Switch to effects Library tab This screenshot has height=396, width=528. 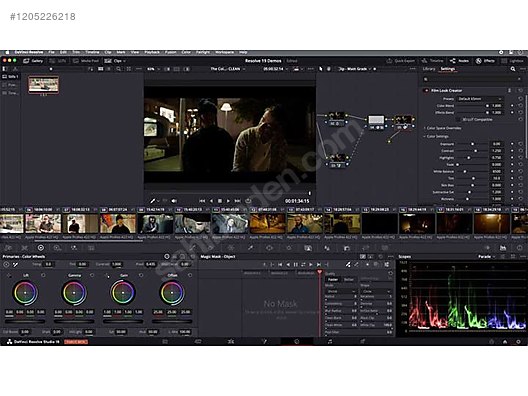point(429,69)
